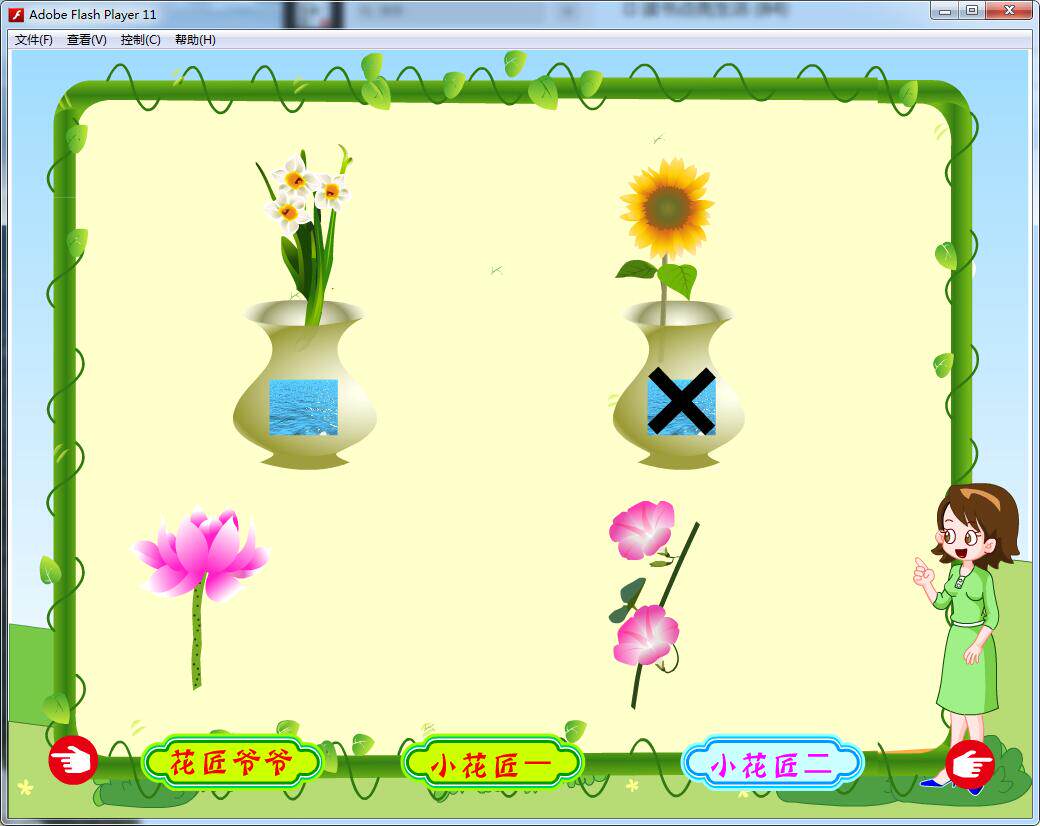The image size is (1040, 826).
Task: Open the 控制(C) menu
Action: coord(141,40)
